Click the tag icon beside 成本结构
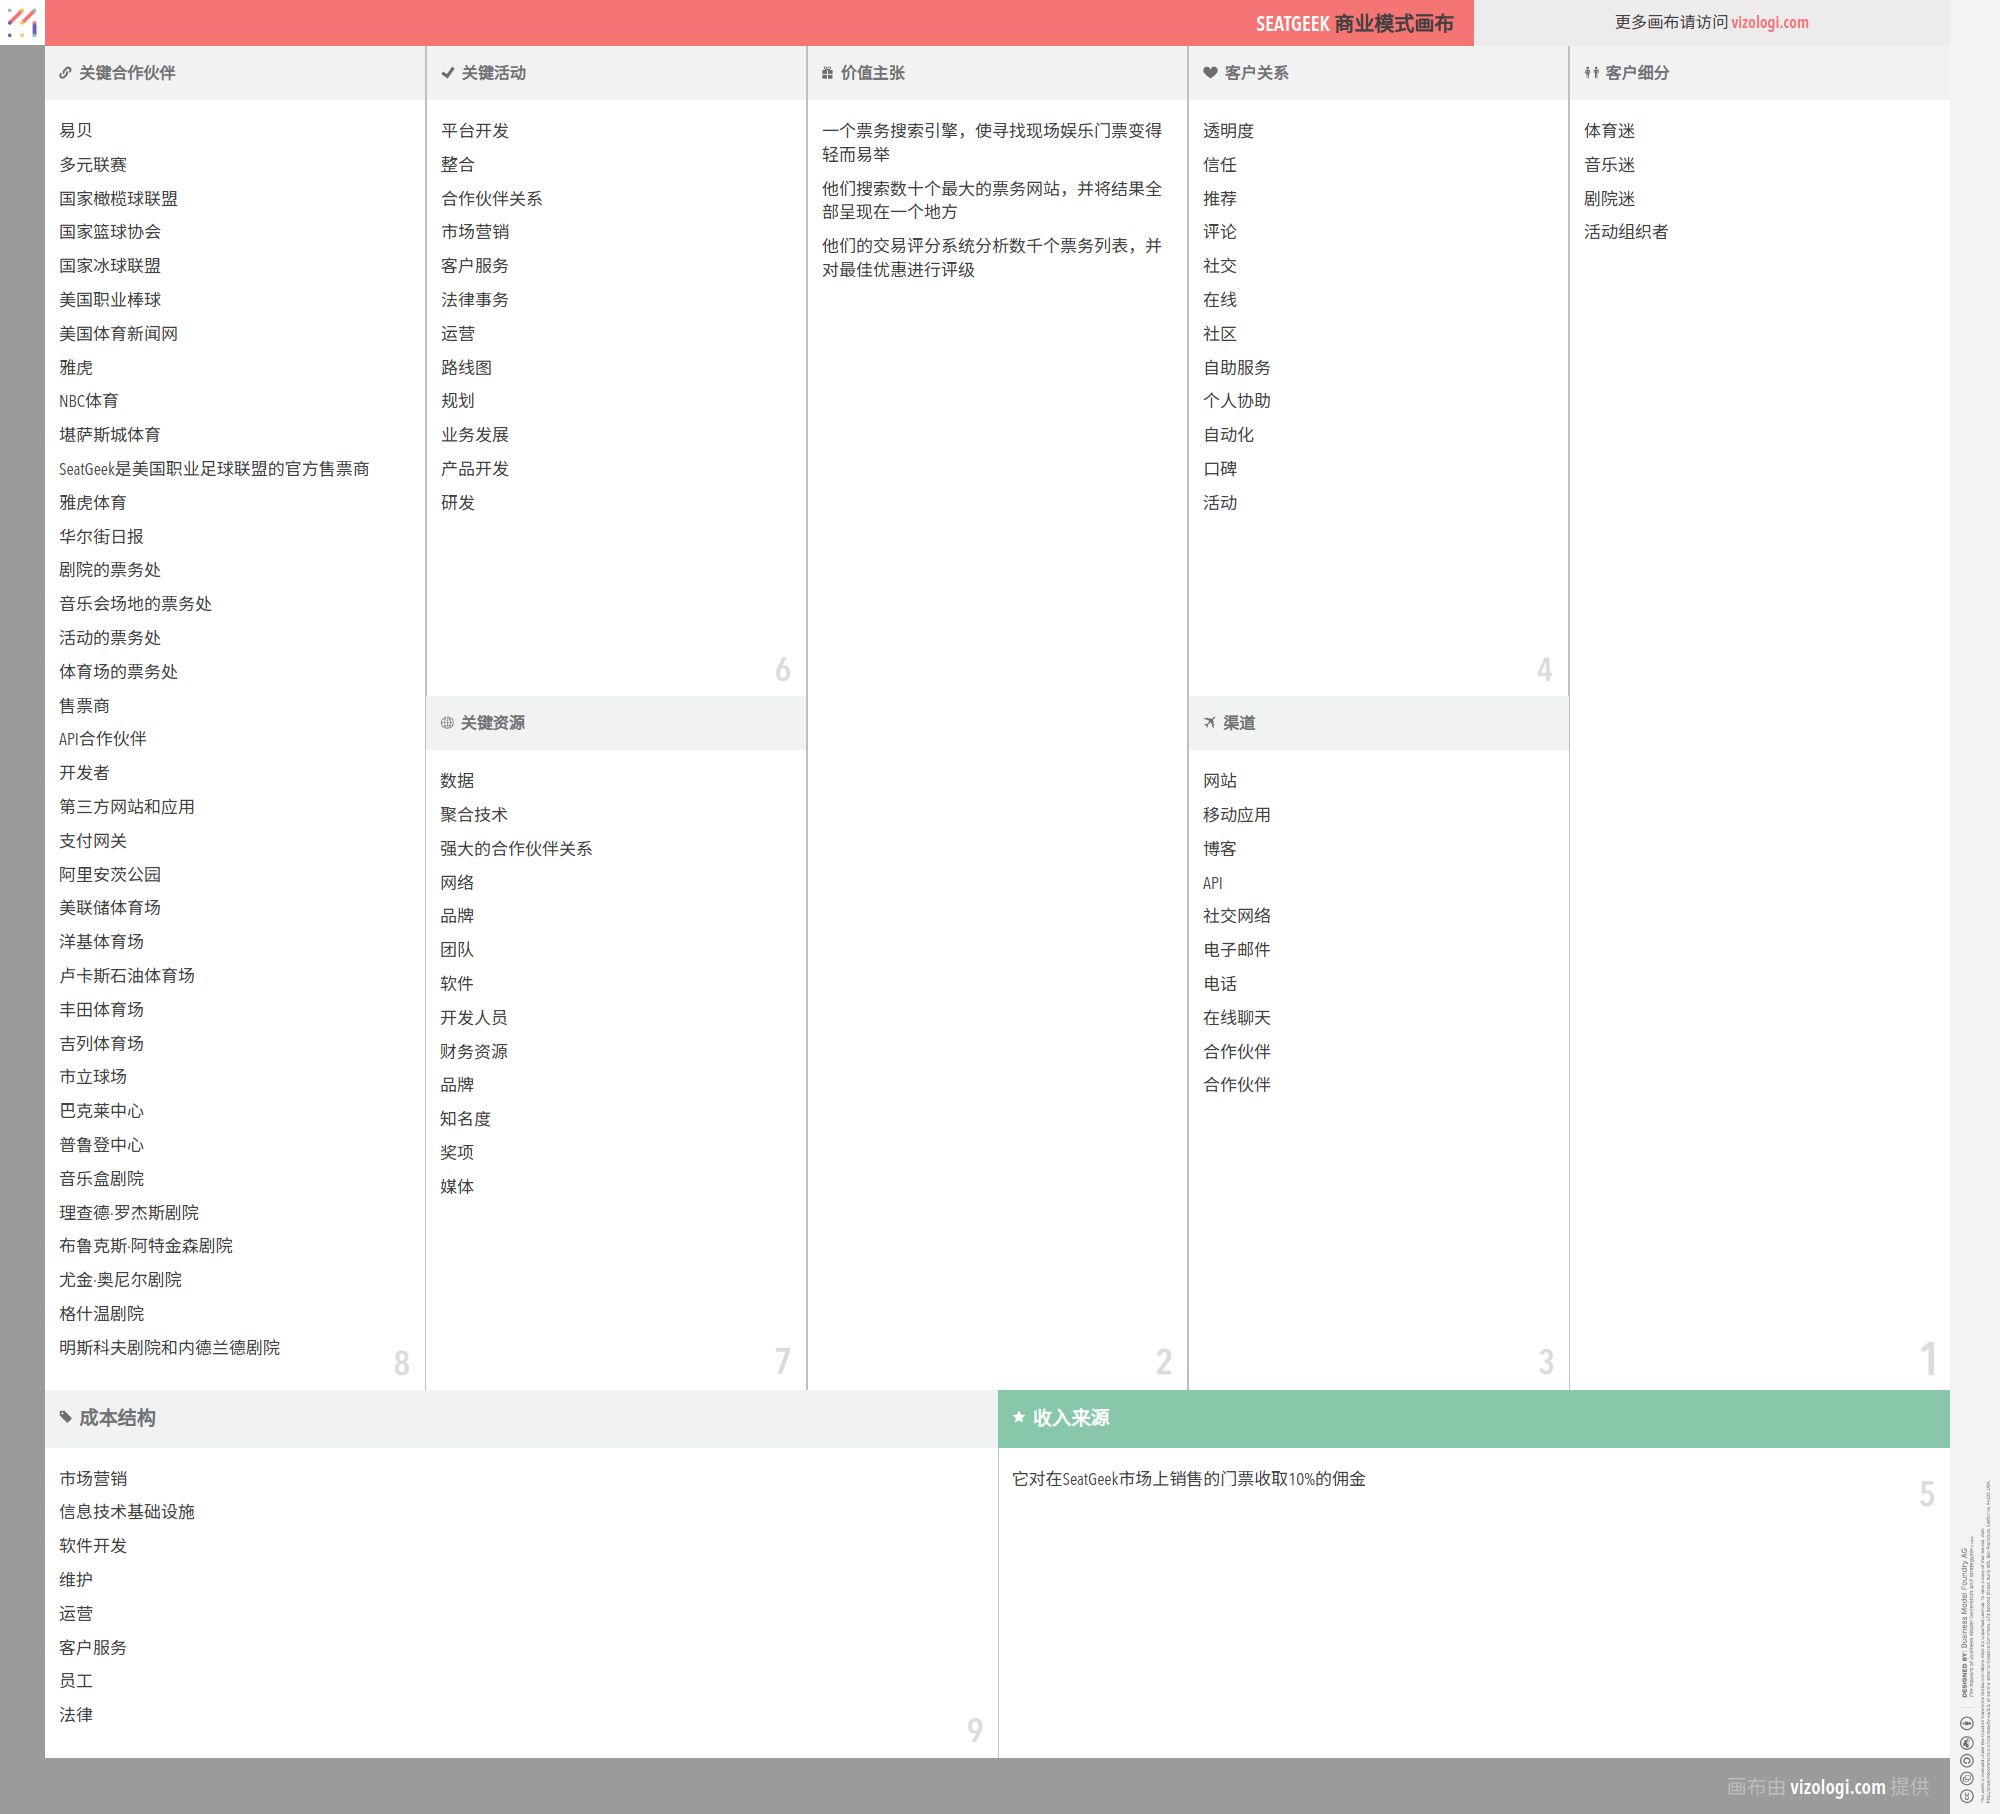This screenshot has height=1814, width=2000. point(66,1417)
